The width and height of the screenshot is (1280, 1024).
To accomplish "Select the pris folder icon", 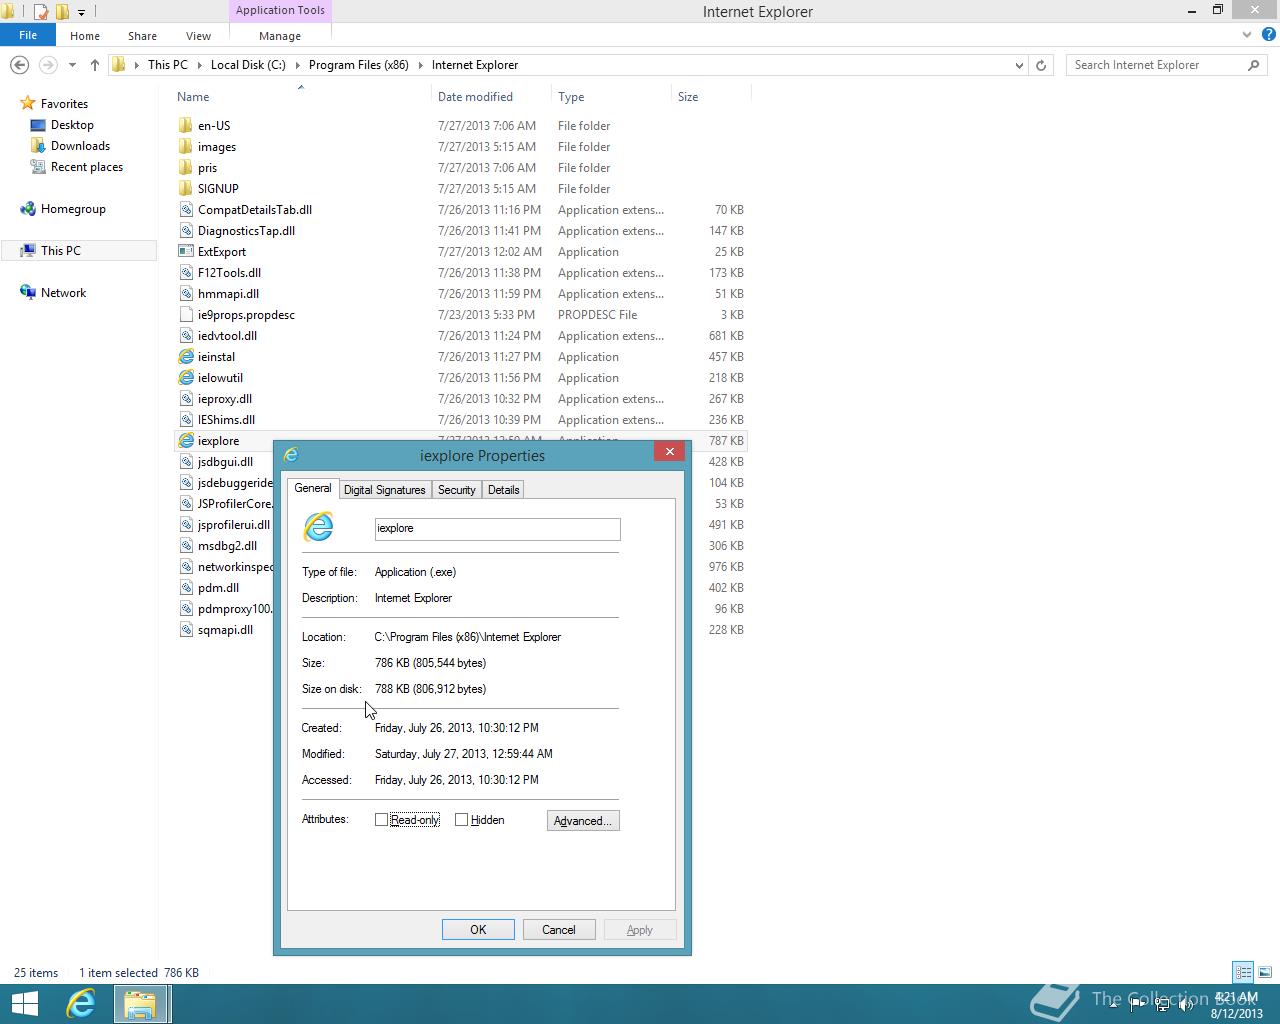I will coord(186,168).
